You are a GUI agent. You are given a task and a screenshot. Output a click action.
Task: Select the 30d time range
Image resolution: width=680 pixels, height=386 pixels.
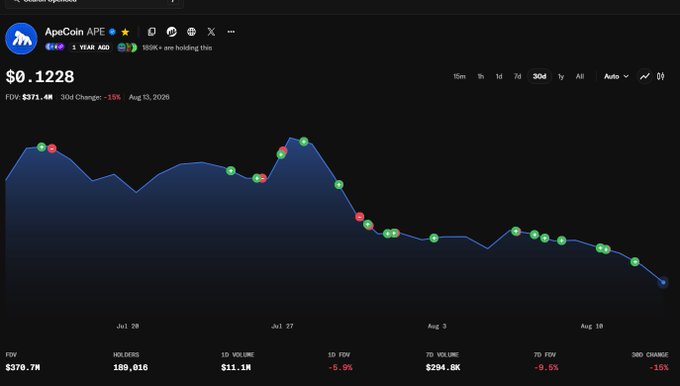point(539,76)
